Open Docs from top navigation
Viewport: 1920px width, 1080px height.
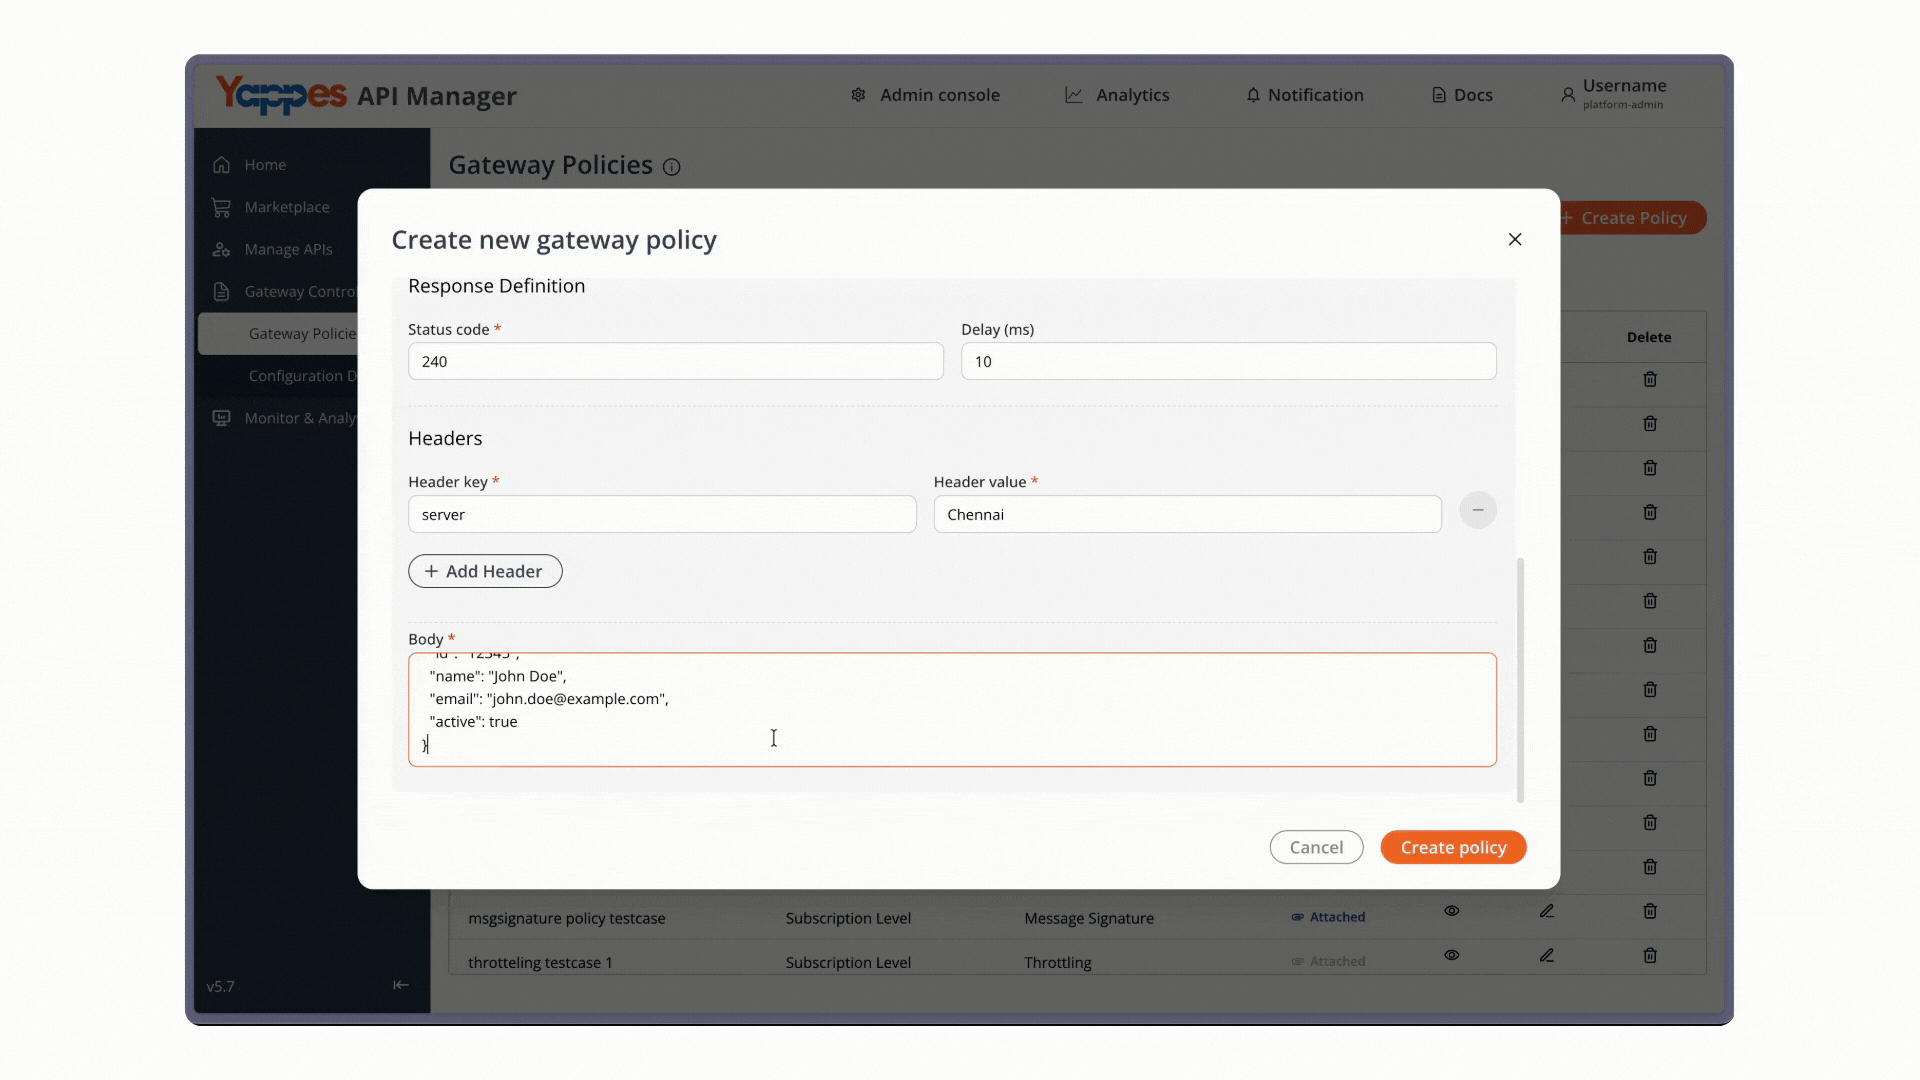click(1462, 95)
